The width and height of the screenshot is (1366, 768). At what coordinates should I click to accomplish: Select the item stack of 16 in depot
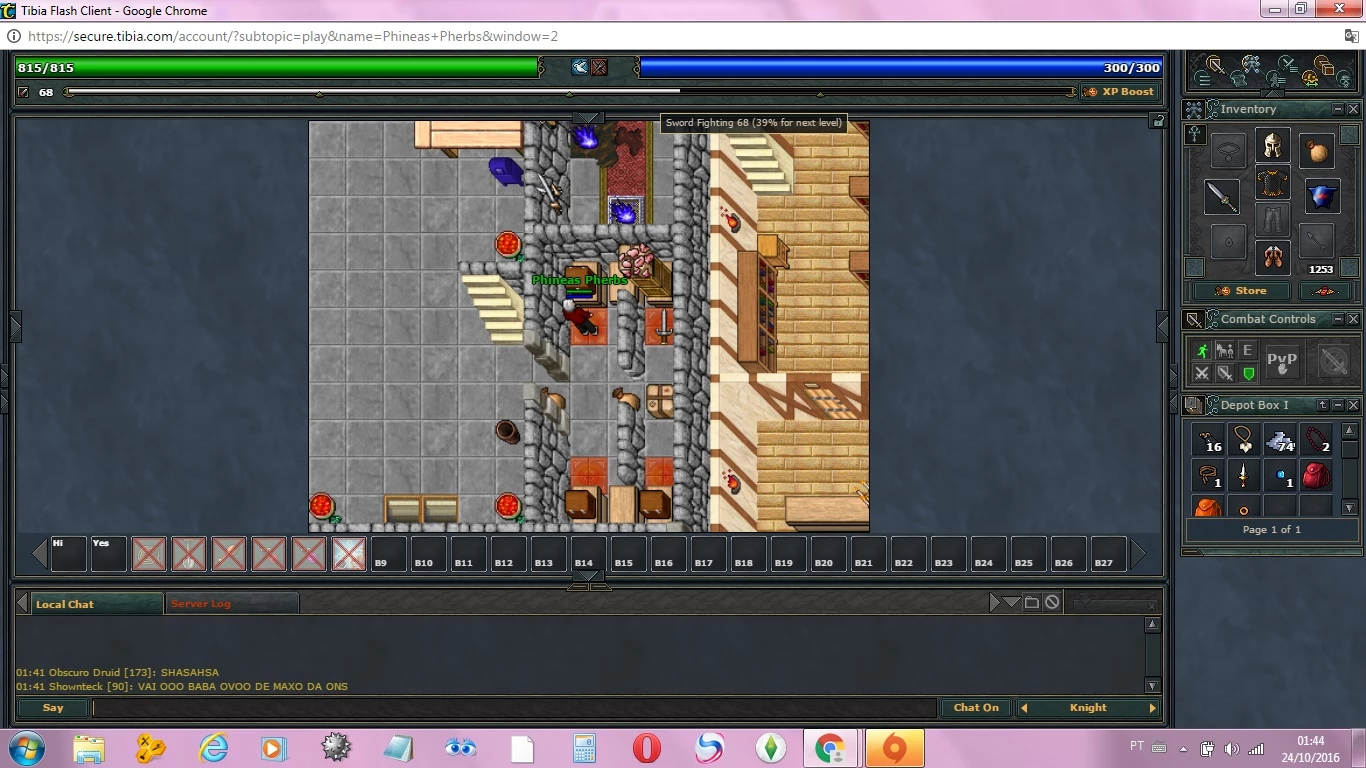[x=1208, y=439]
